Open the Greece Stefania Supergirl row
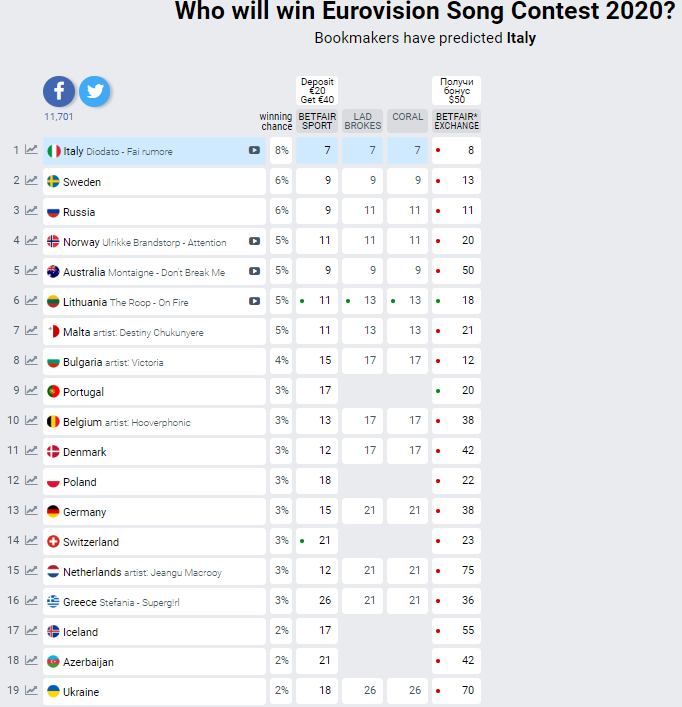682x707 pixels. point(154,601)
